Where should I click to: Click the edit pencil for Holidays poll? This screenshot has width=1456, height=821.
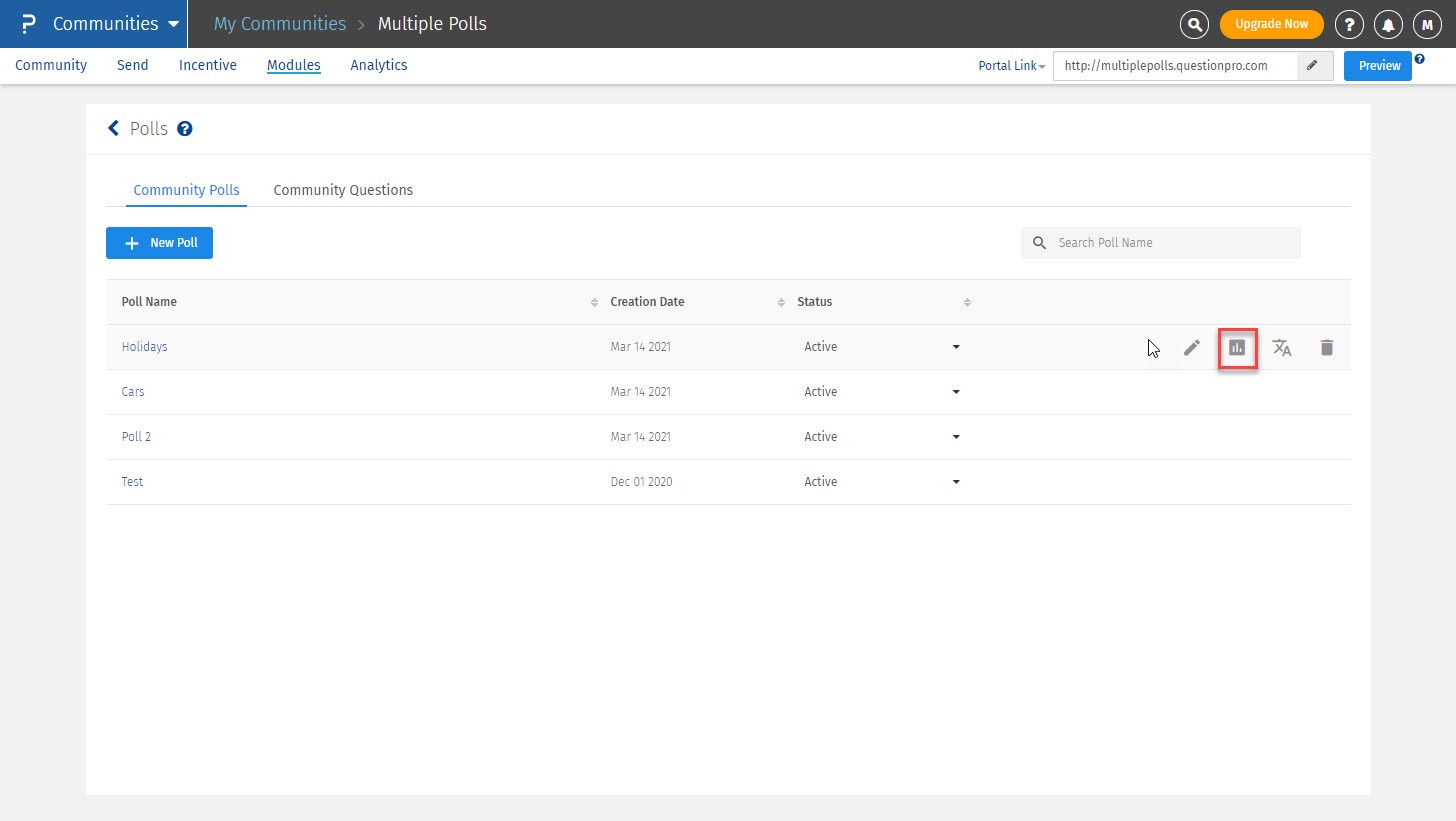pyautogui.click(x=1191, y=348)
